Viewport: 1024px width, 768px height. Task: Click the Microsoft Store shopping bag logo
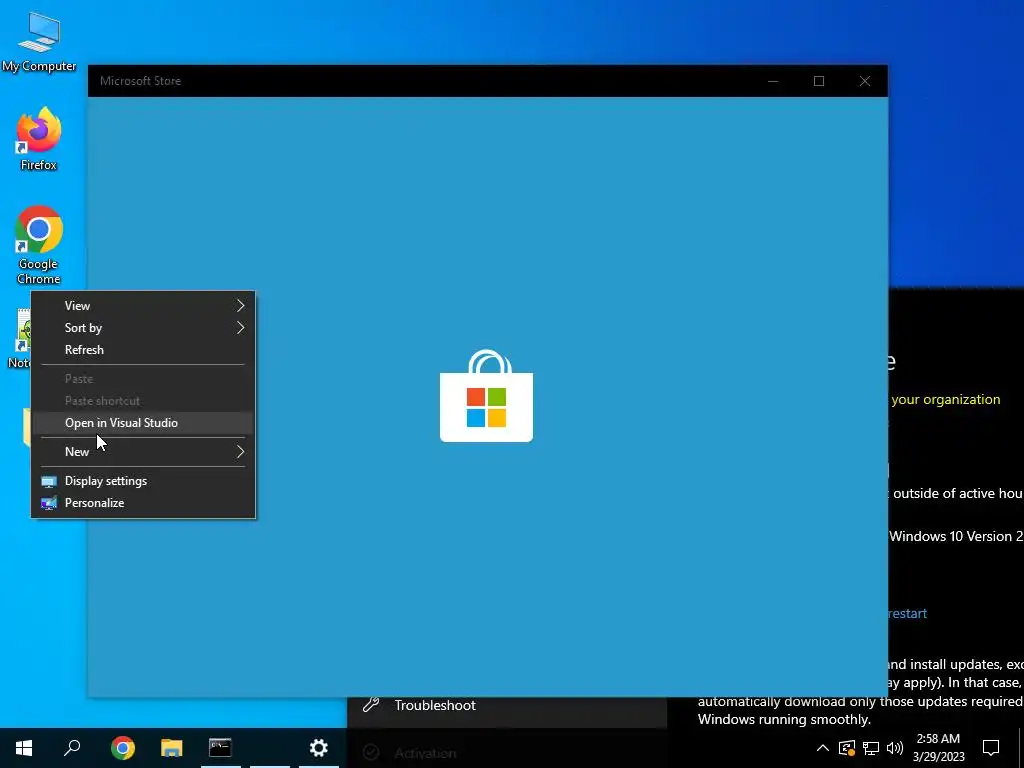(487, 396)
